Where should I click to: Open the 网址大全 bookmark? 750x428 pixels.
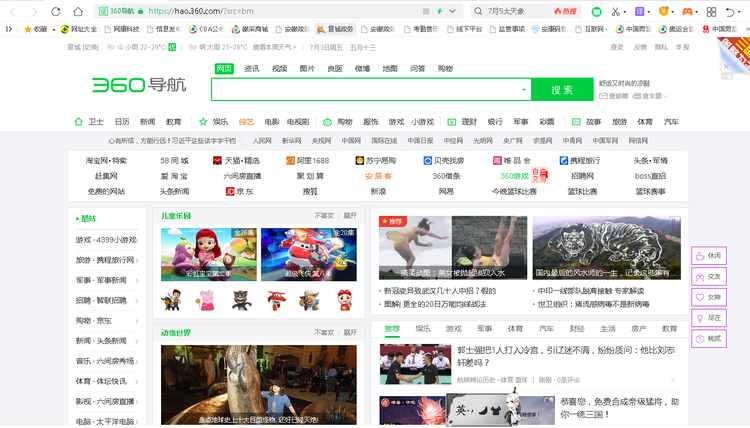click(x=79, y=29)
